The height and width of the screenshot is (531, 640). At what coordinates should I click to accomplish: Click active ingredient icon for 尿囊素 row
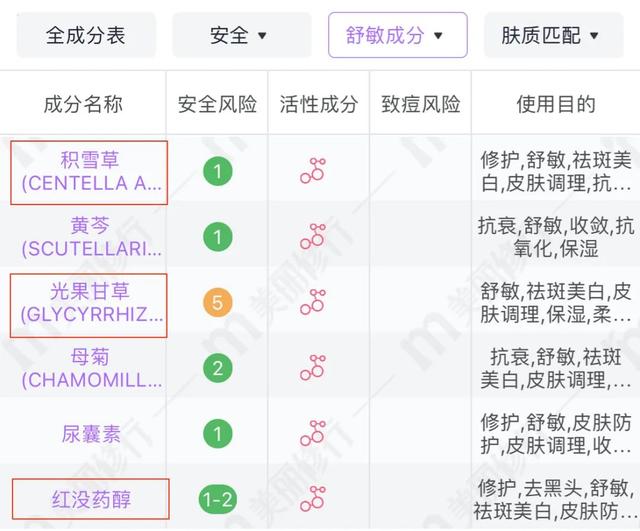(x=314, y=433)
